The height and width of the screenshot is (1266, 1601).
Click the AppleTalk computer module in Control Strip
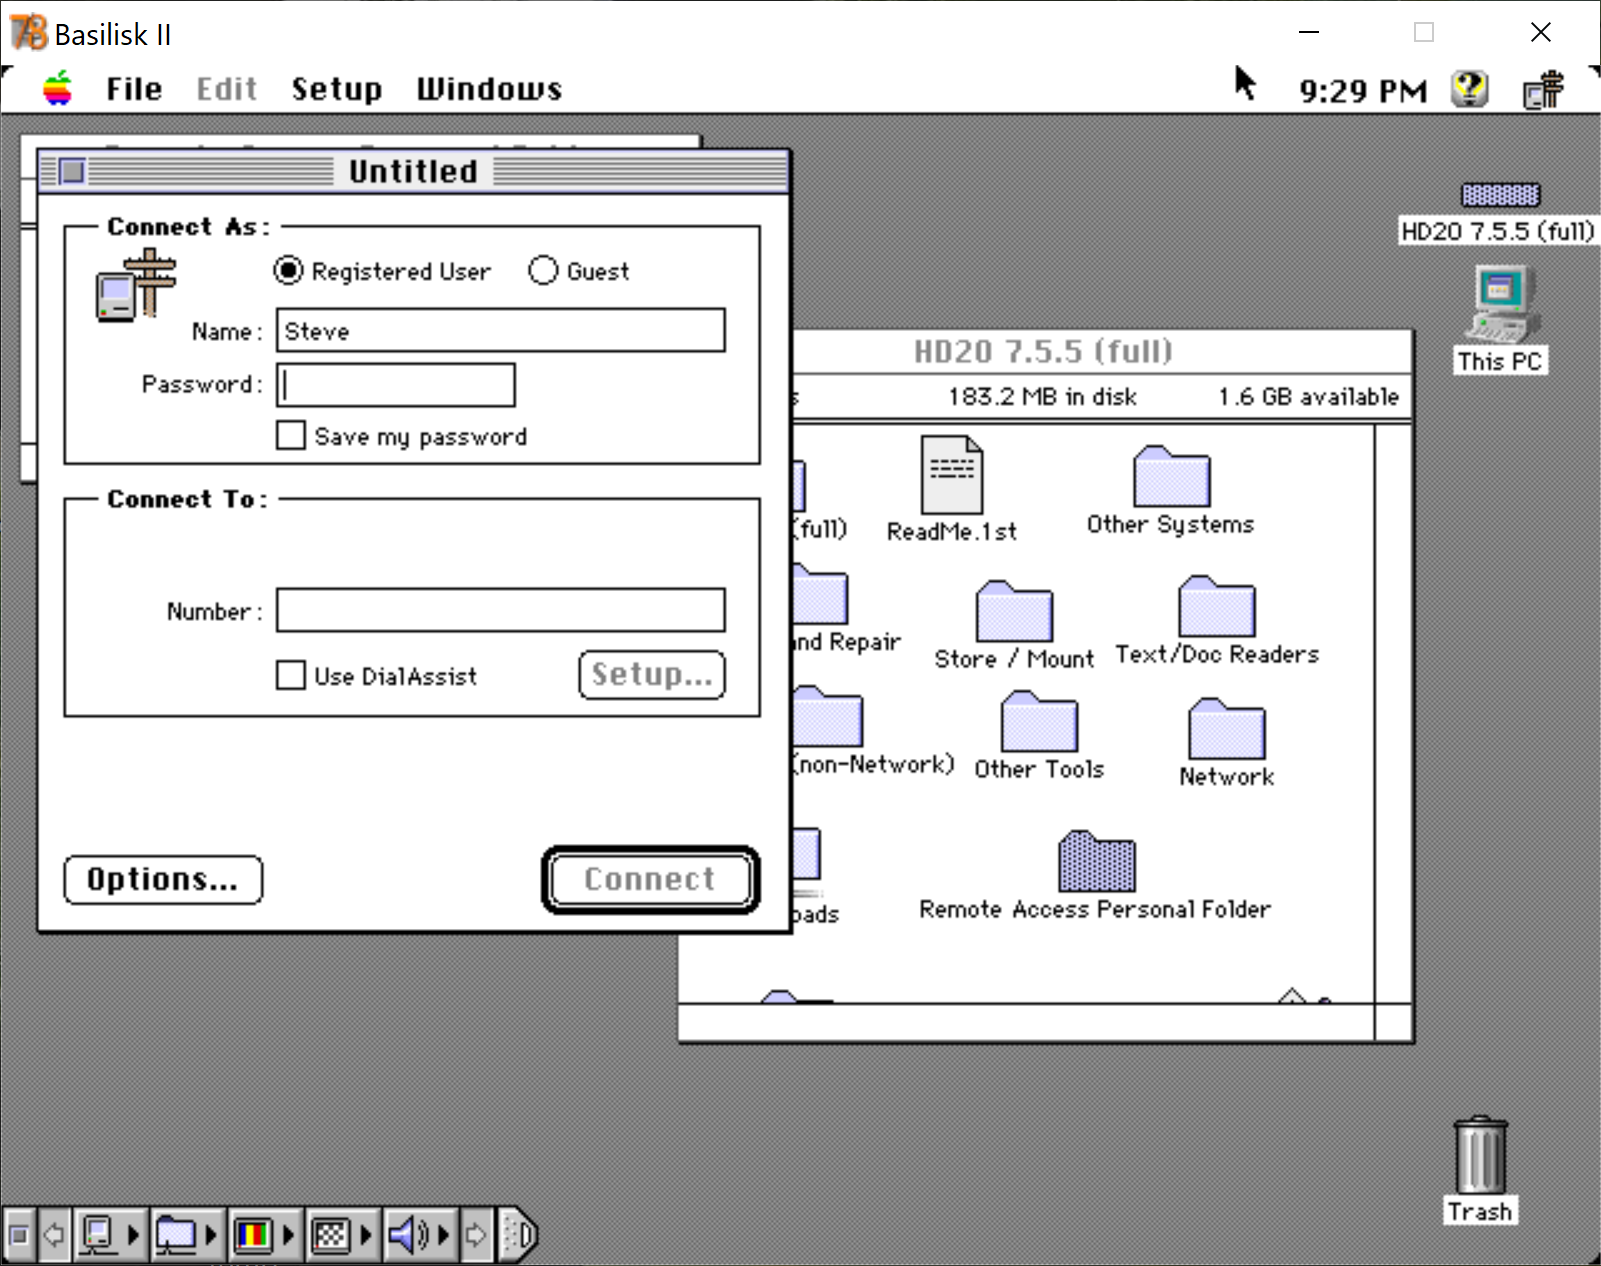pyautogui.click(x=98, y=1235)
